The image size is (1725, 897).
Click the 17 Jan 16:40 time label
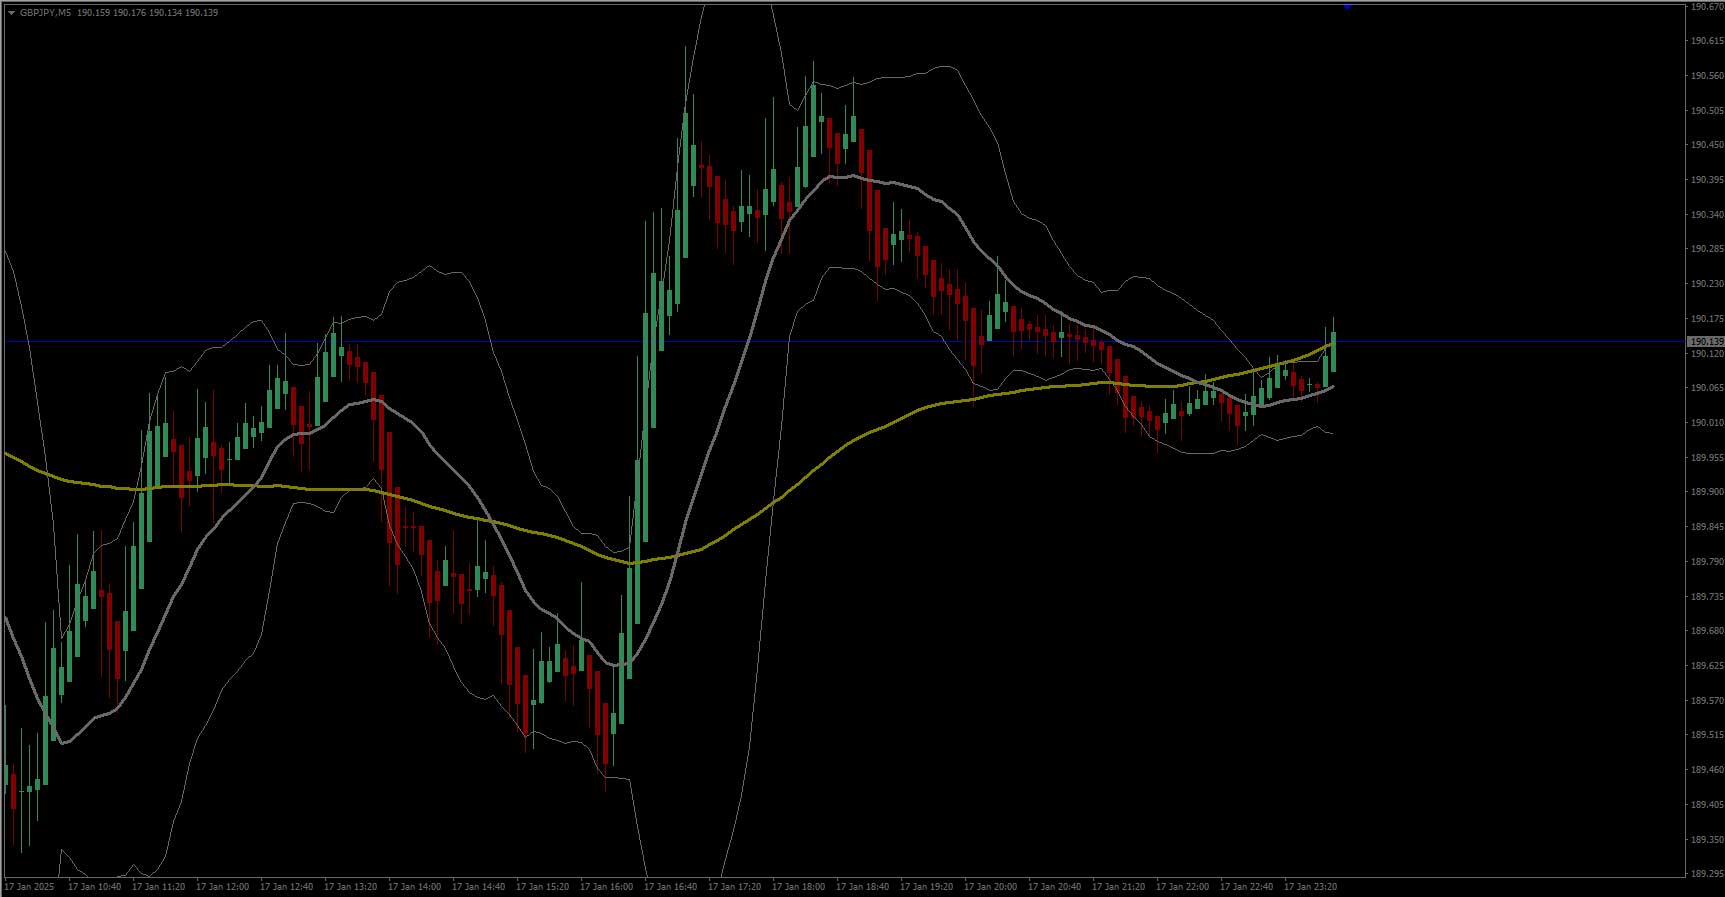[670, 887]
